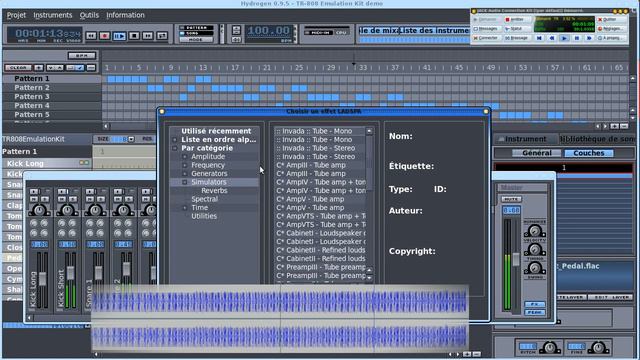
Task: Open the Outils menu
Action: (x=89, y=15)
